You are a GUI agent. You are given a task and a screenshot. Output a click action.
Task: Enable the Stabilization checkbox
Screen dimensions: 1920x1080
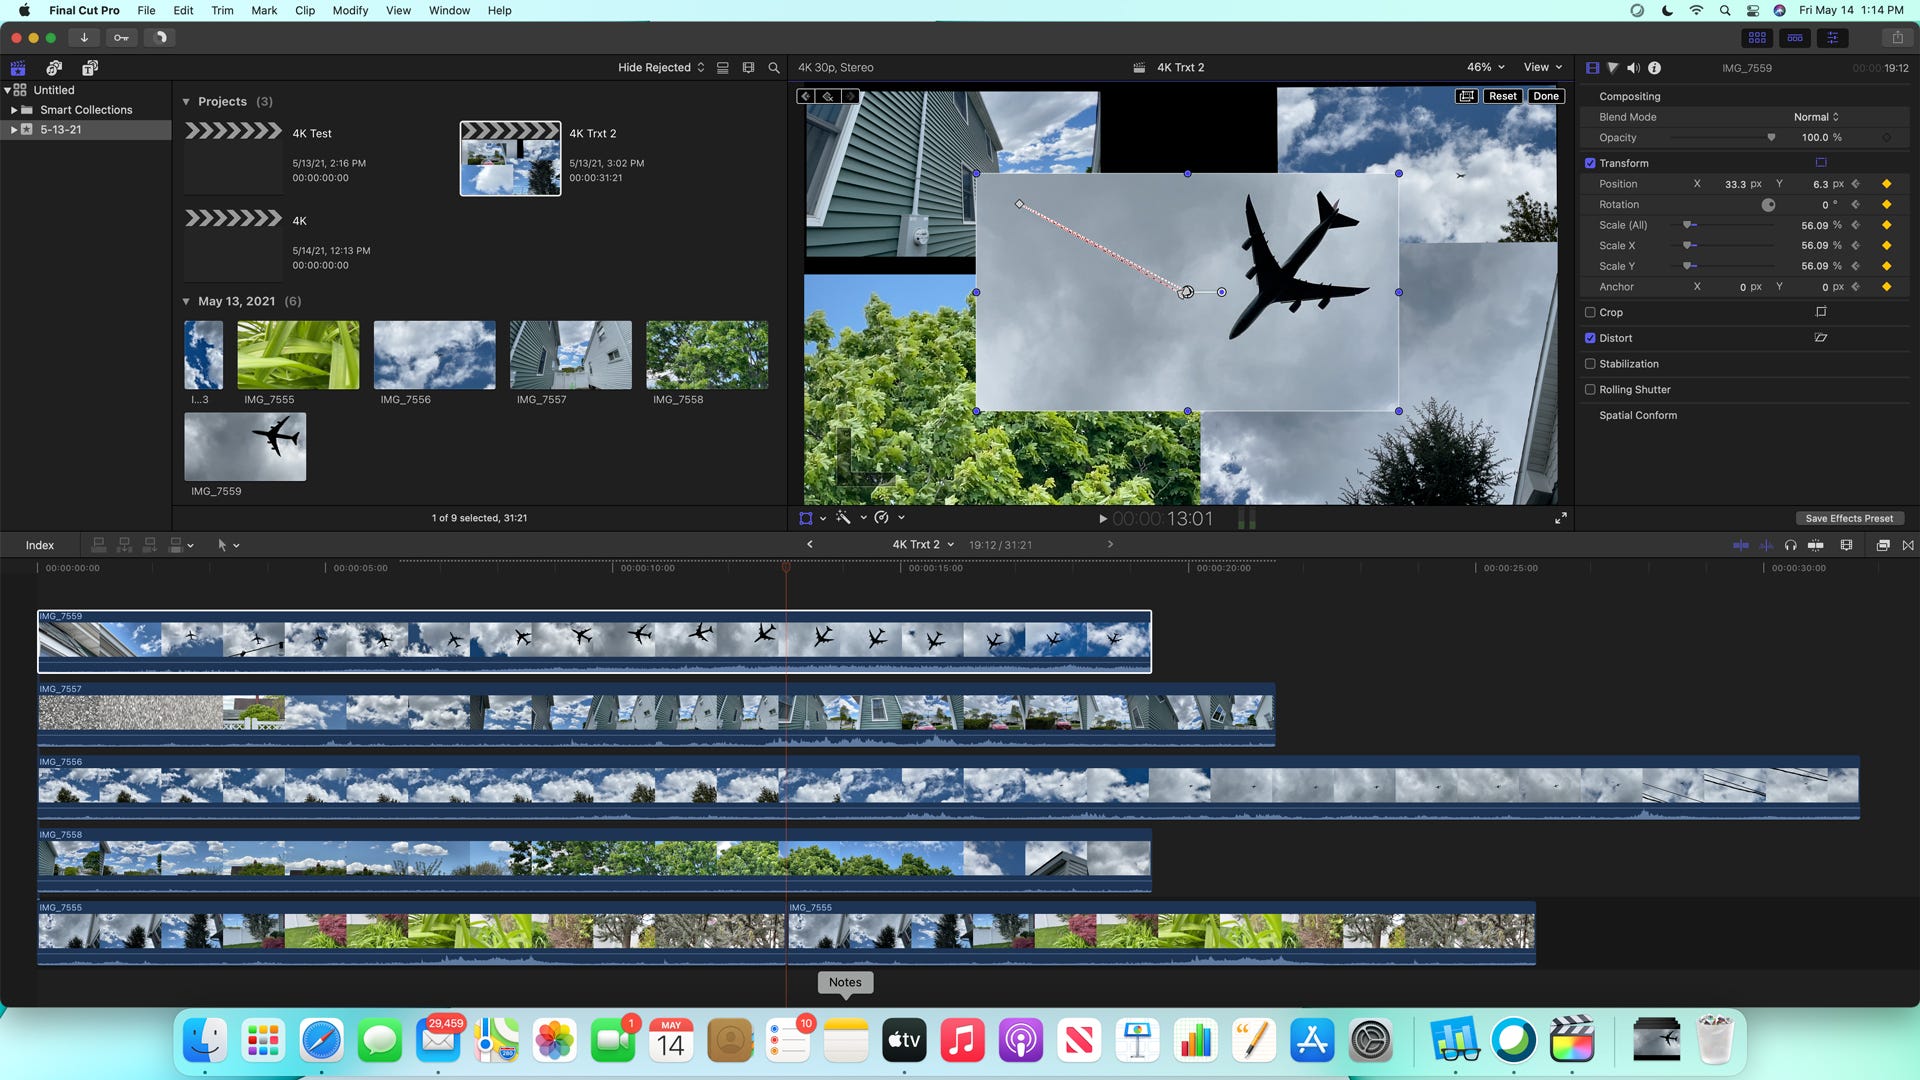point(1590,364)
